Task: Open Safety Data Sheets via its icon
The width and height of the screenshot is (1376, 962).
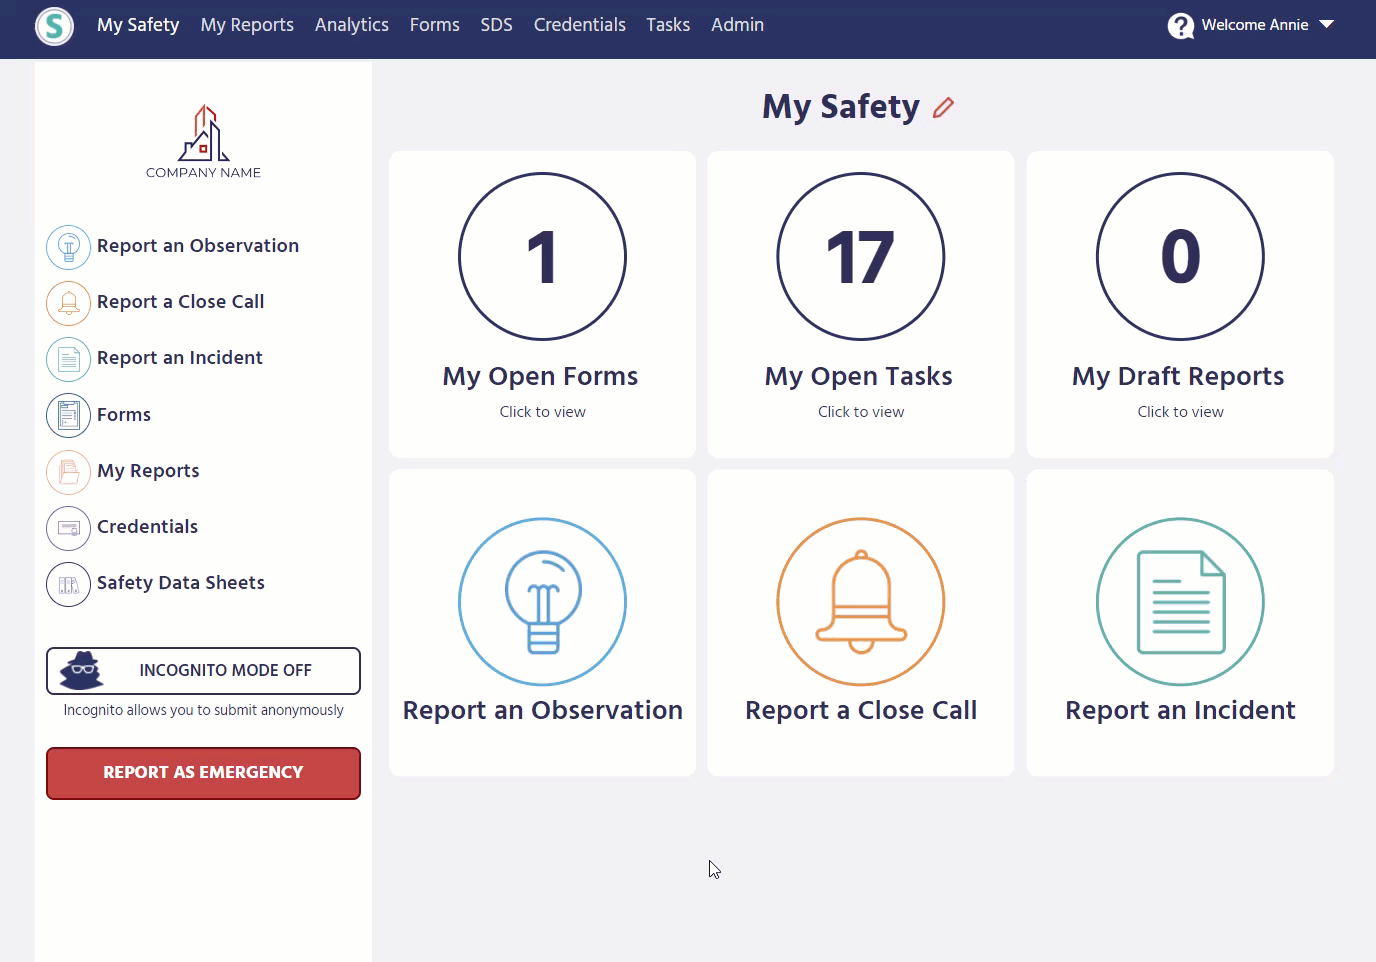Action: click(68, 584)
